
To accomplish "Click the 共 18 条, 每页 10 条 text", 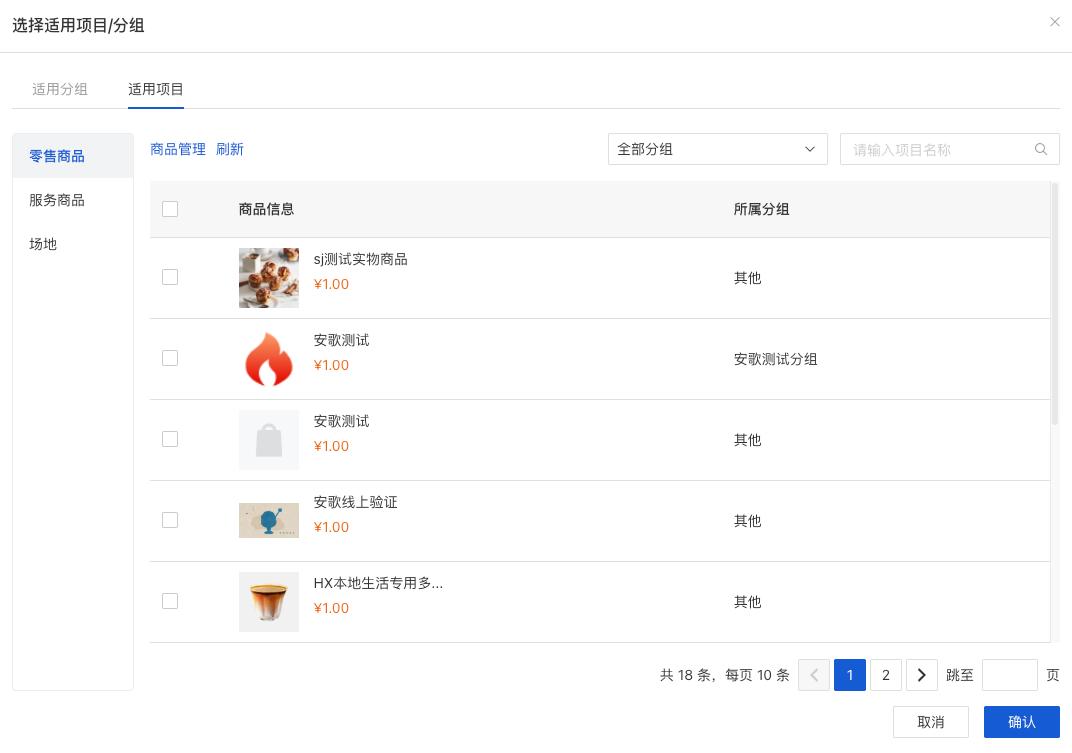I will (725, 675).
